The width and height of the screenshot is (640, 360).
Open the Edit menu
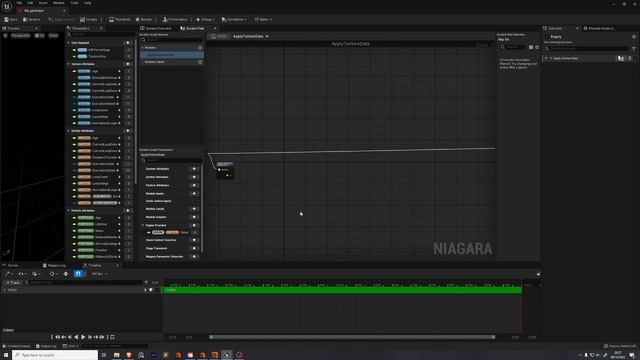point(30,3)
